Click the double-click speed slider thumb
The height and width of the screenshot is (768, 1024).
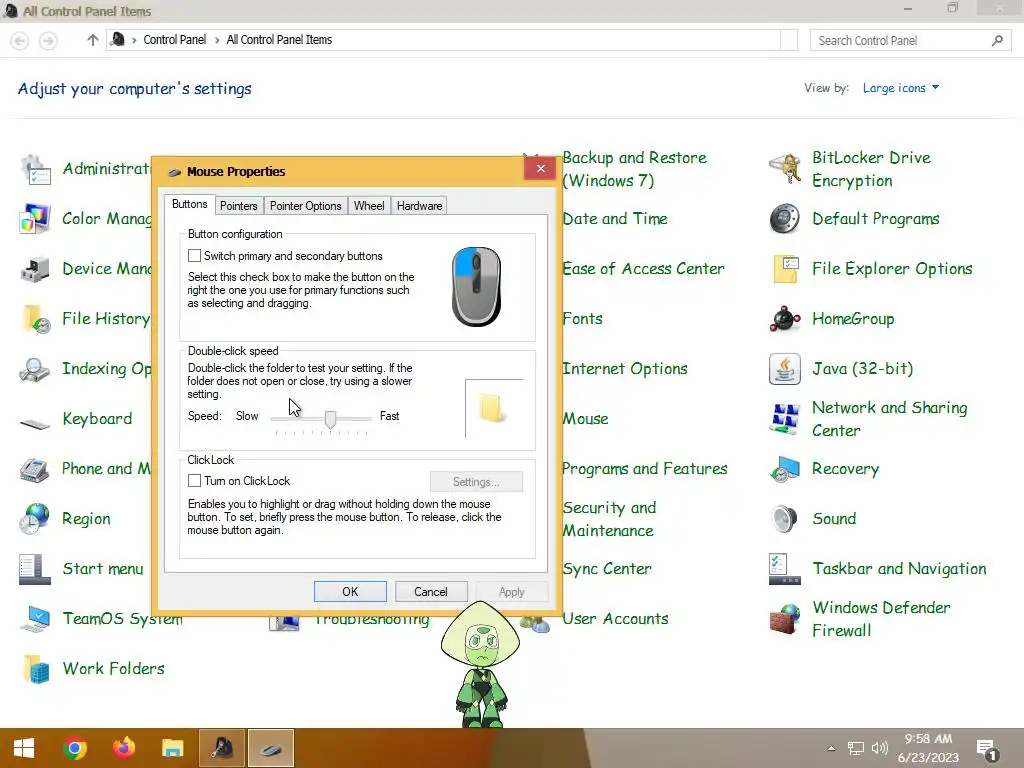click(x=330, y=420)
